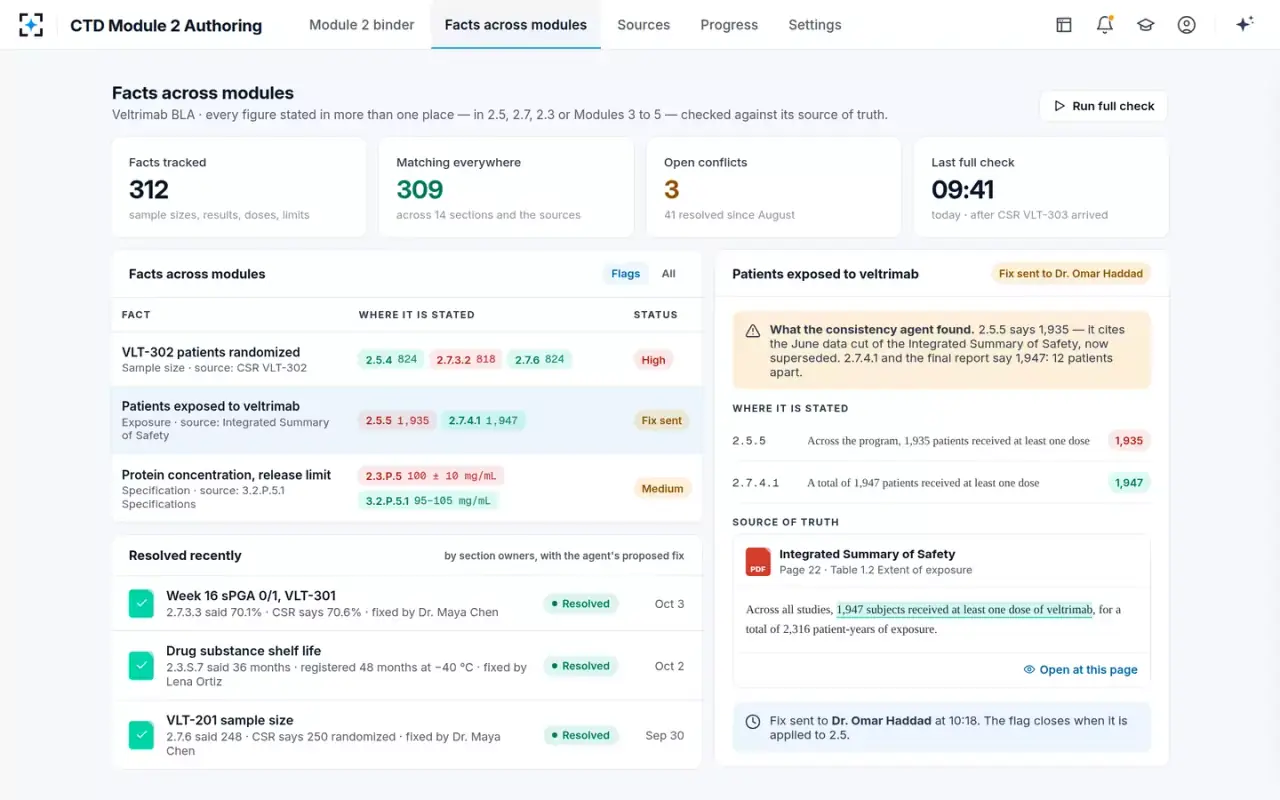Click the 2.3.P.5 100 ± 10 mg/mL chip
Screen dimensions: 1280x800
pyautogui.click(x=431, y=476)
